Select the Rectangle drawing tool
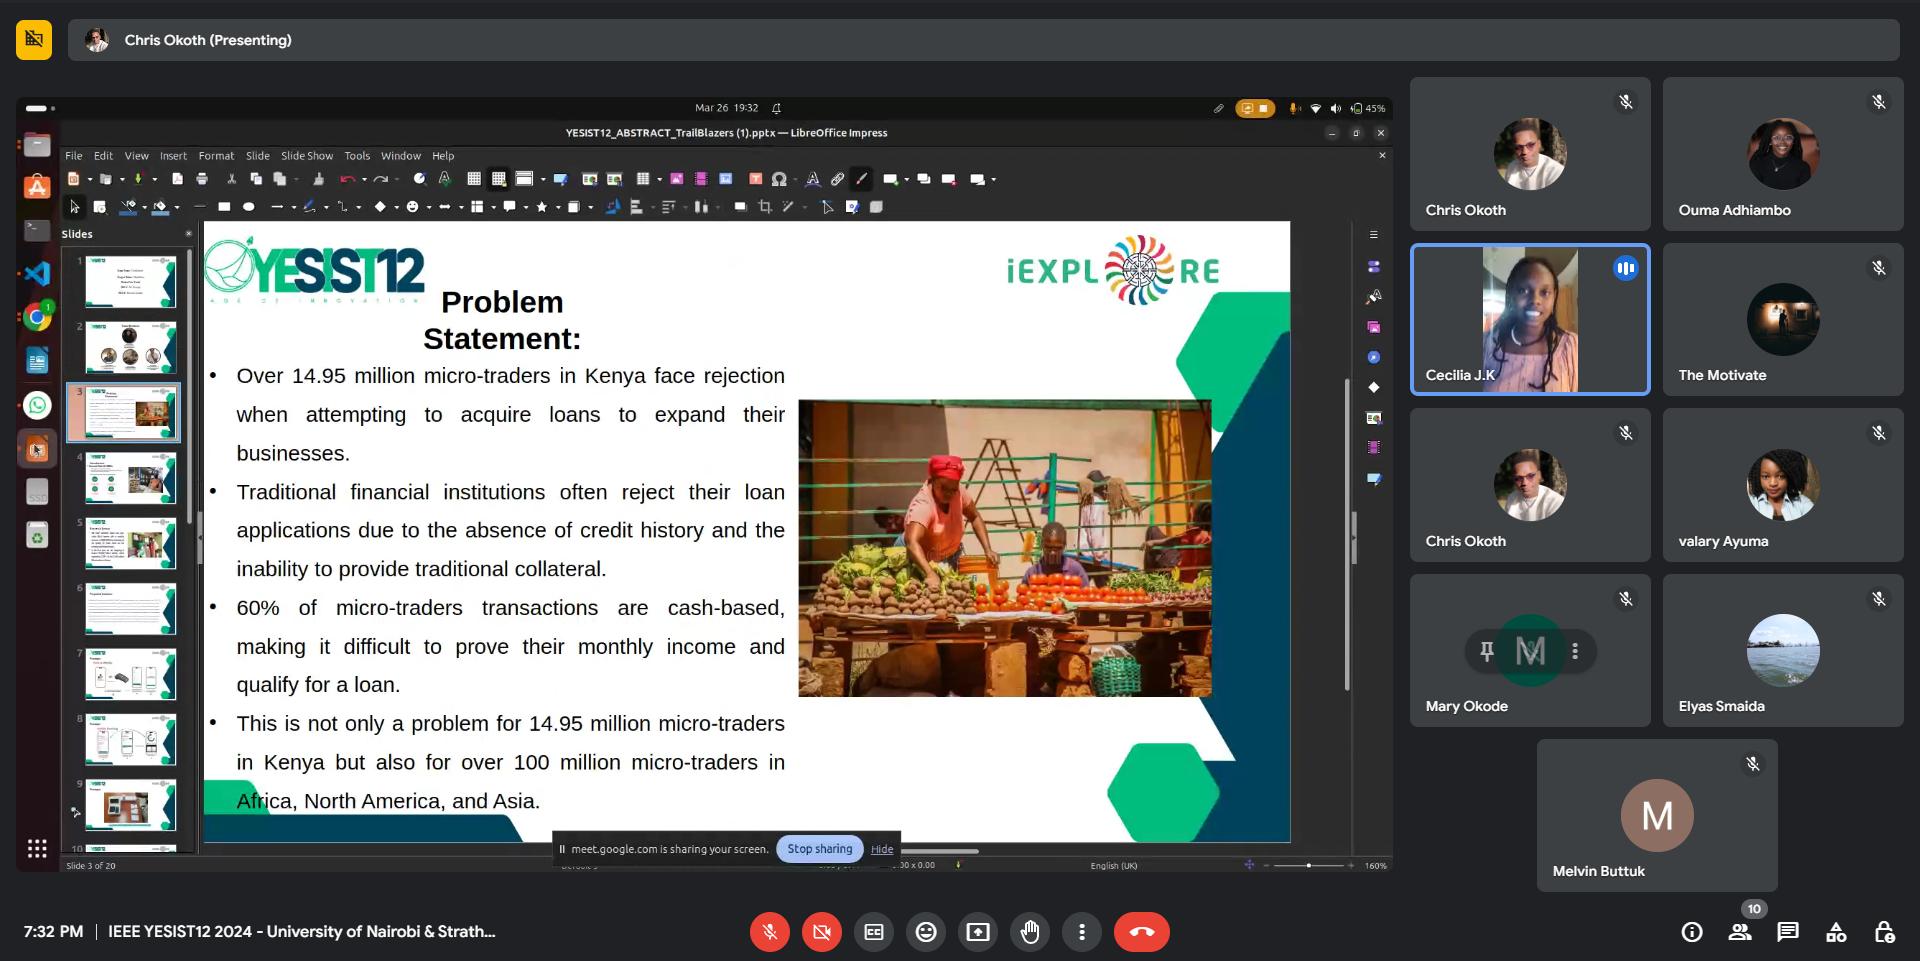The height and width of the screenshot is (961, 1920). (x=224, y=207)
